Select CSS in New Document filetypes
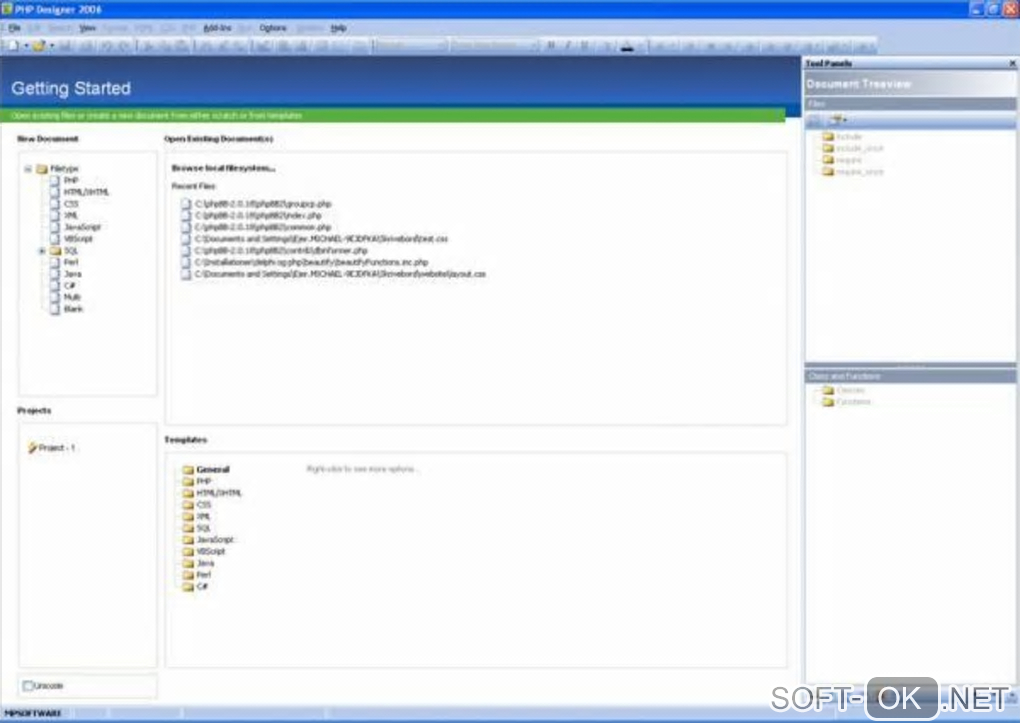The image size is (1020, 723). (x=71, y=204)
